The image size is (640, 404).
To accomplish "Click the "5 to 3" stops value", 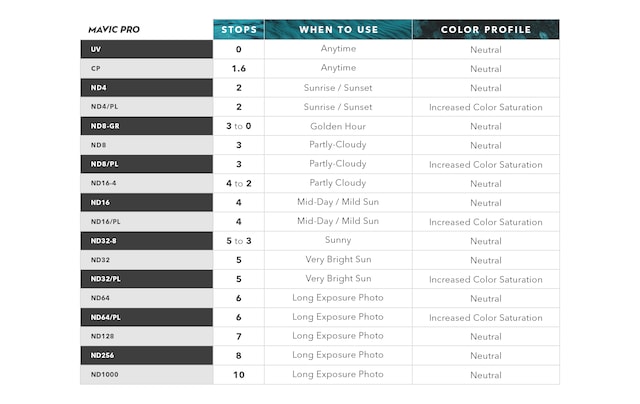I will pyautogui.click(x=238, y=241).
